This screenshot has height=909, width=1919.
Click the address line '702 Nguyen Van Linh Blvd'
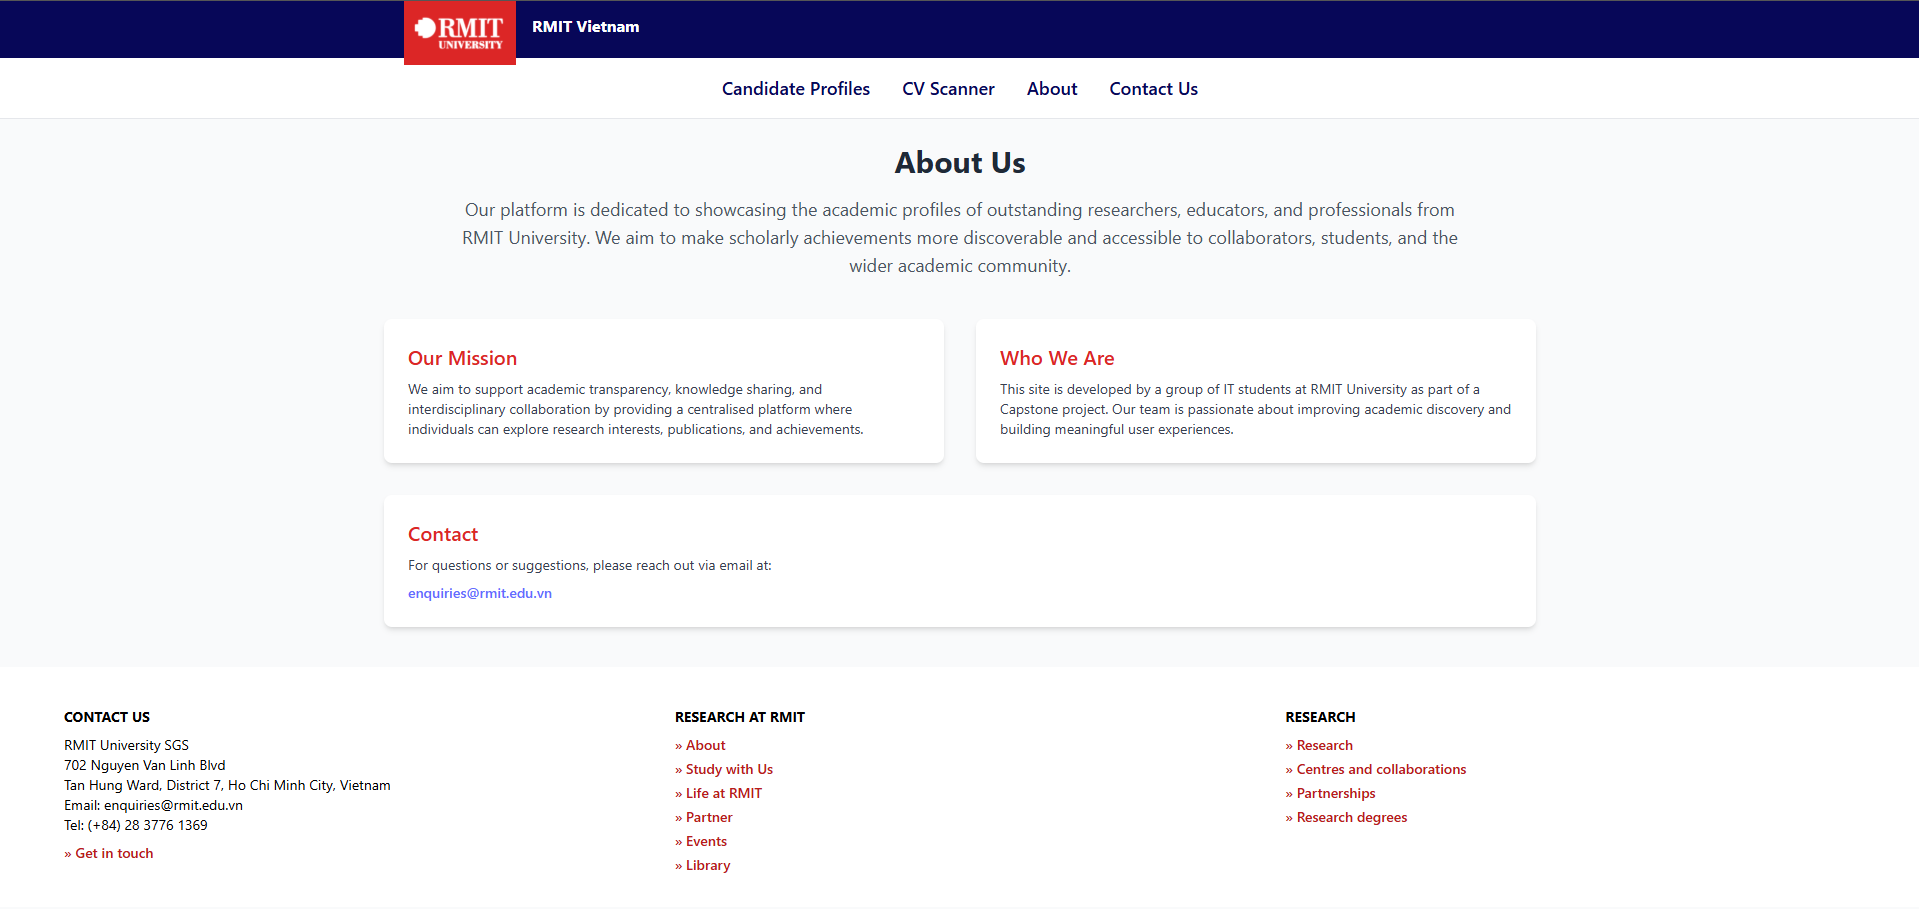pos(145,765)
